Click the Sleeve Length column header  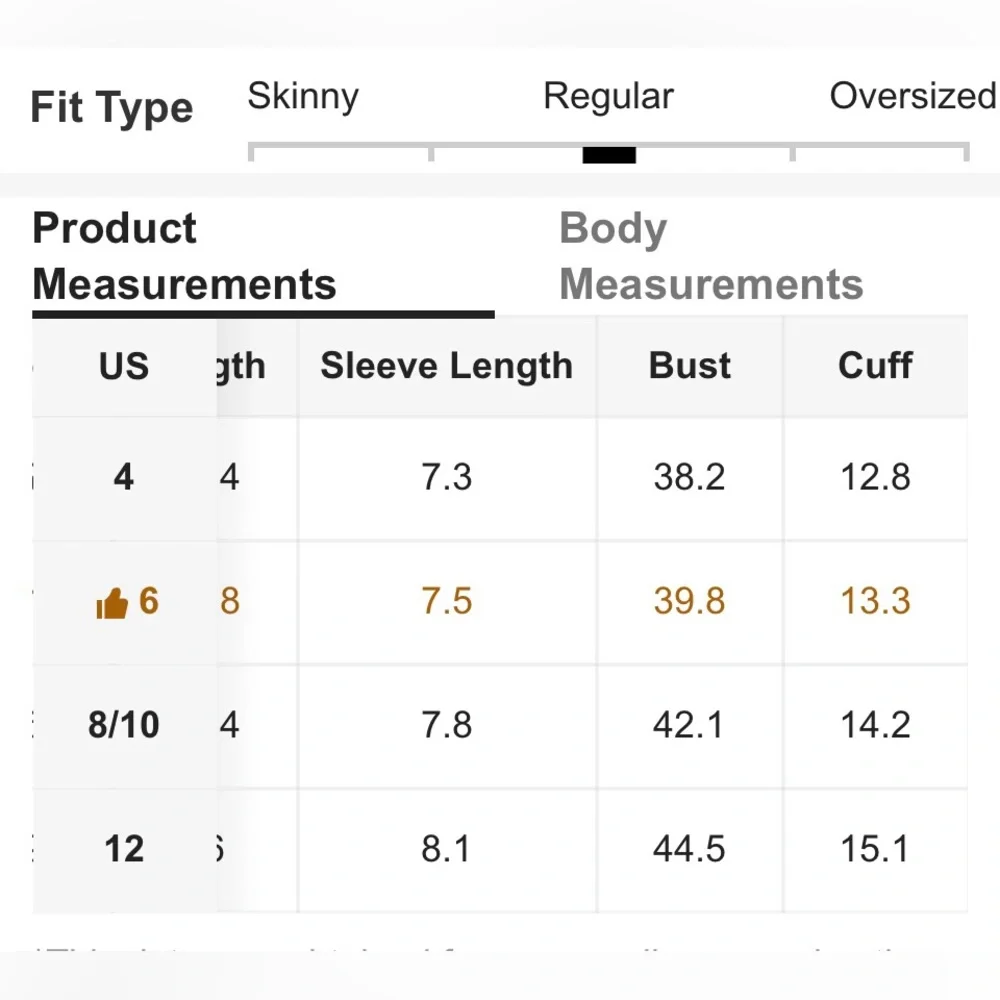[446, 366]
